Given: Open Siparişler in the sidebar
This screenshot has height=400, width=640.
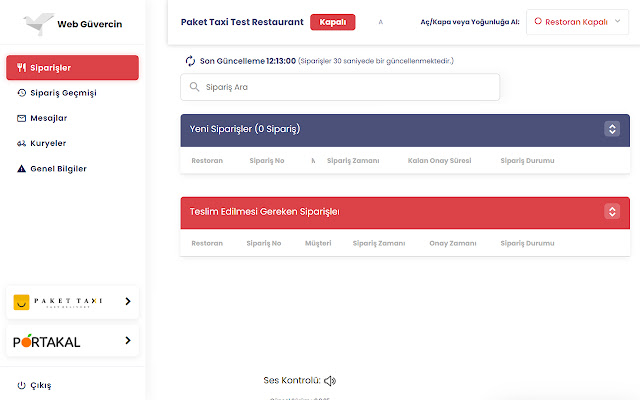Looking at the screenshot, I should tap(72, 67).
